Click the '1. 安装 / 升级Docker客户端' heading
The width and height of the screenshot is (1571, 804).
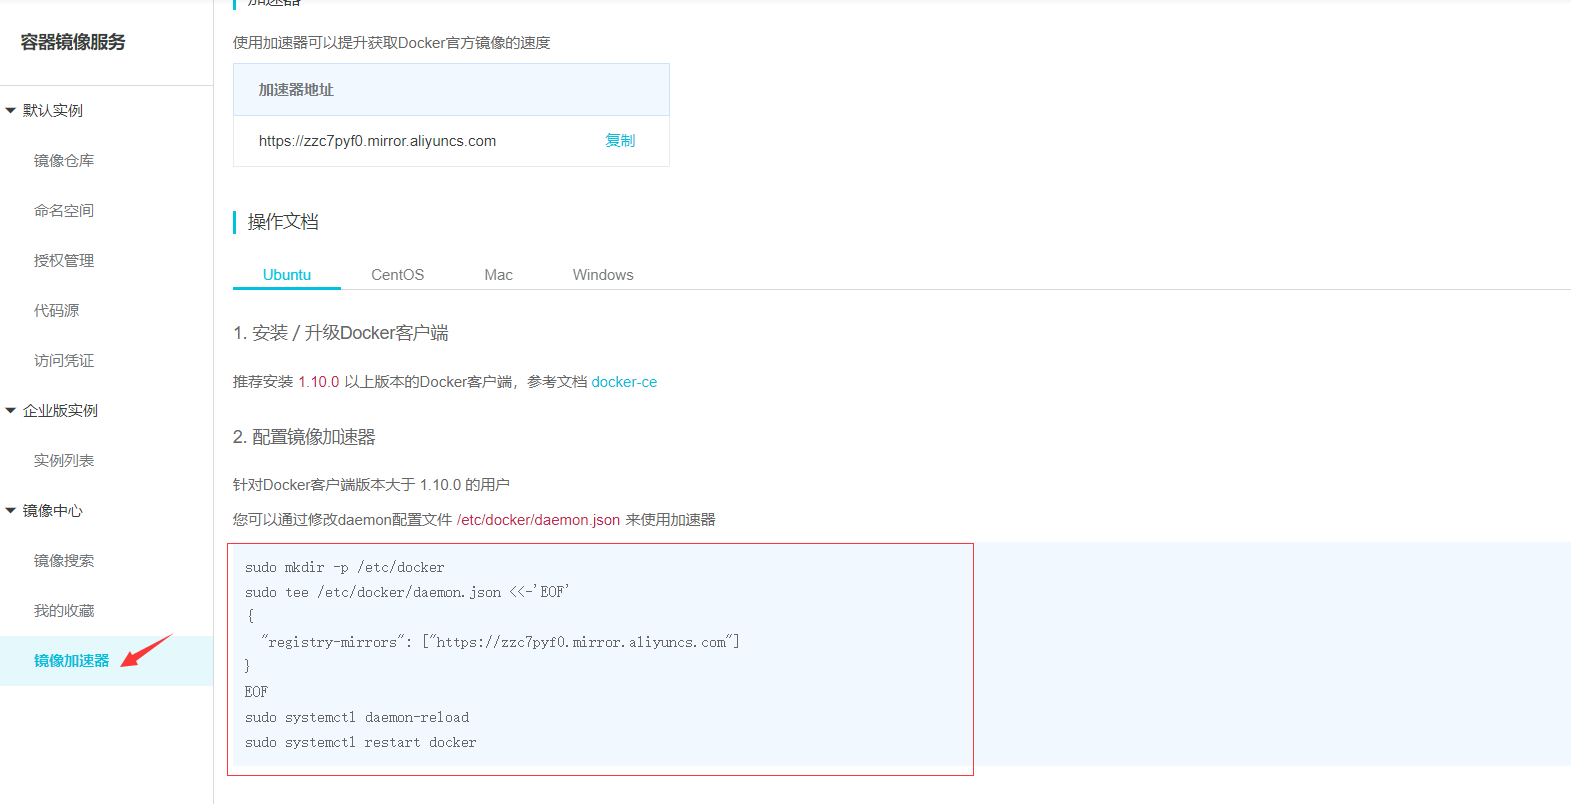click(341, 333)
